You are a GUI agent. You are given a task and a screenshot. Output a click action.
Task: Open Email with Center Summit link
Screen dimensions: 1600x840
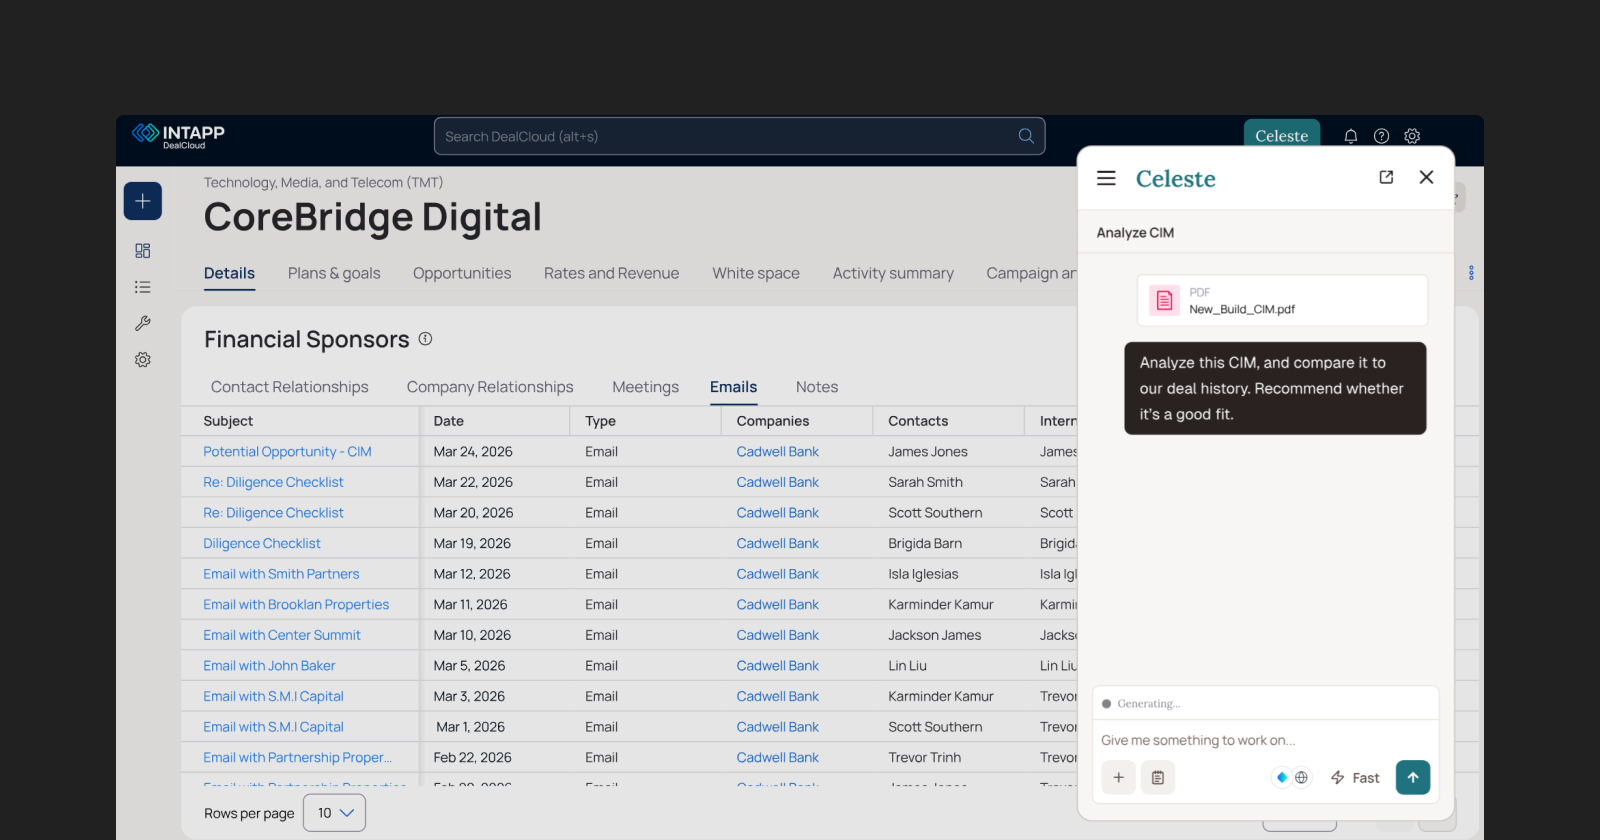pyautogui.click(x=282, y=635)
